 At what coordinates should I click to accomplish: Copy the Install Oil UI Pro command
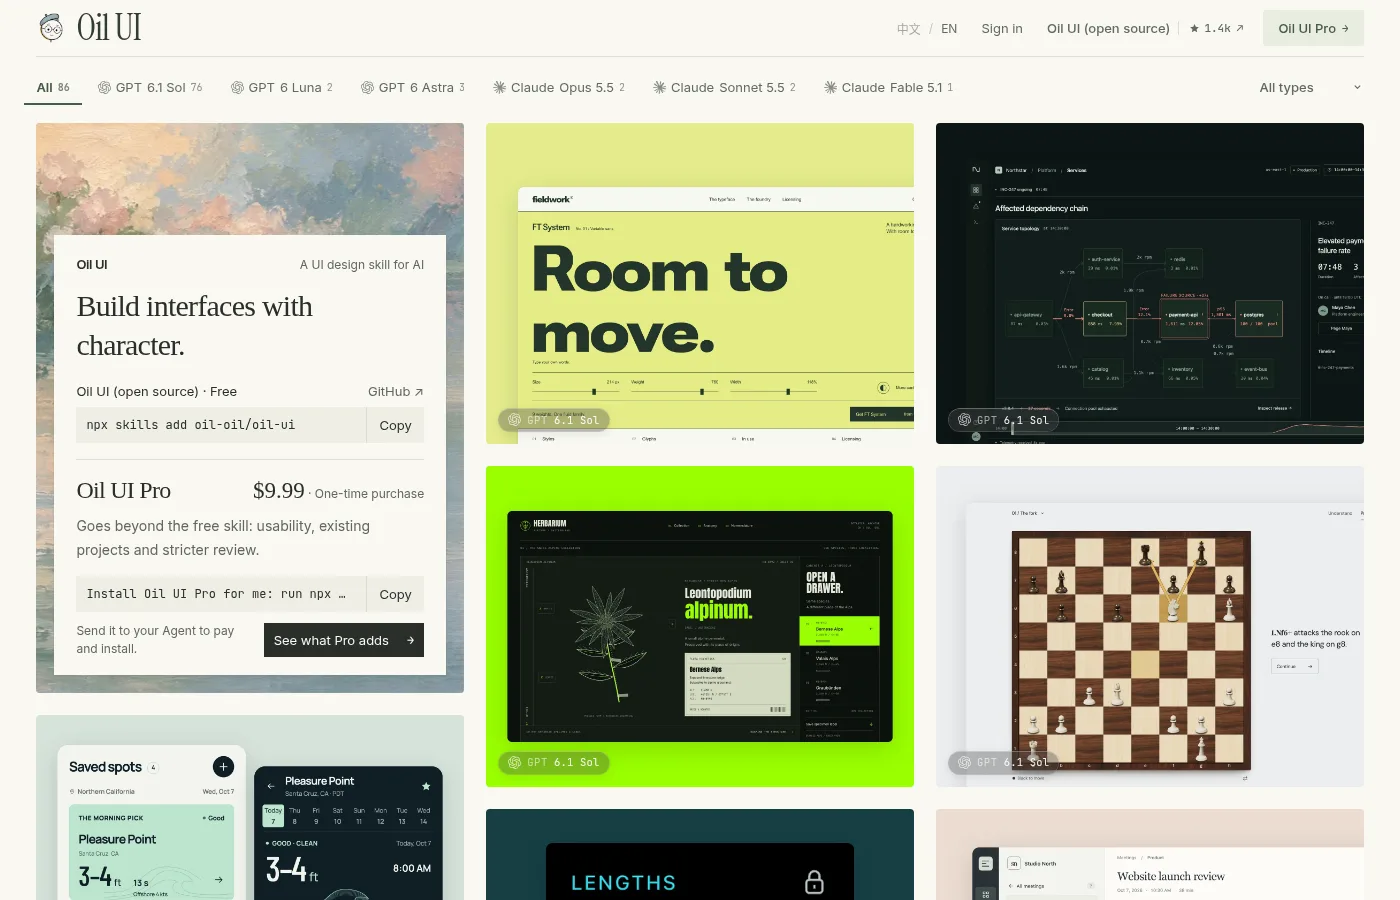coord(395,594)
